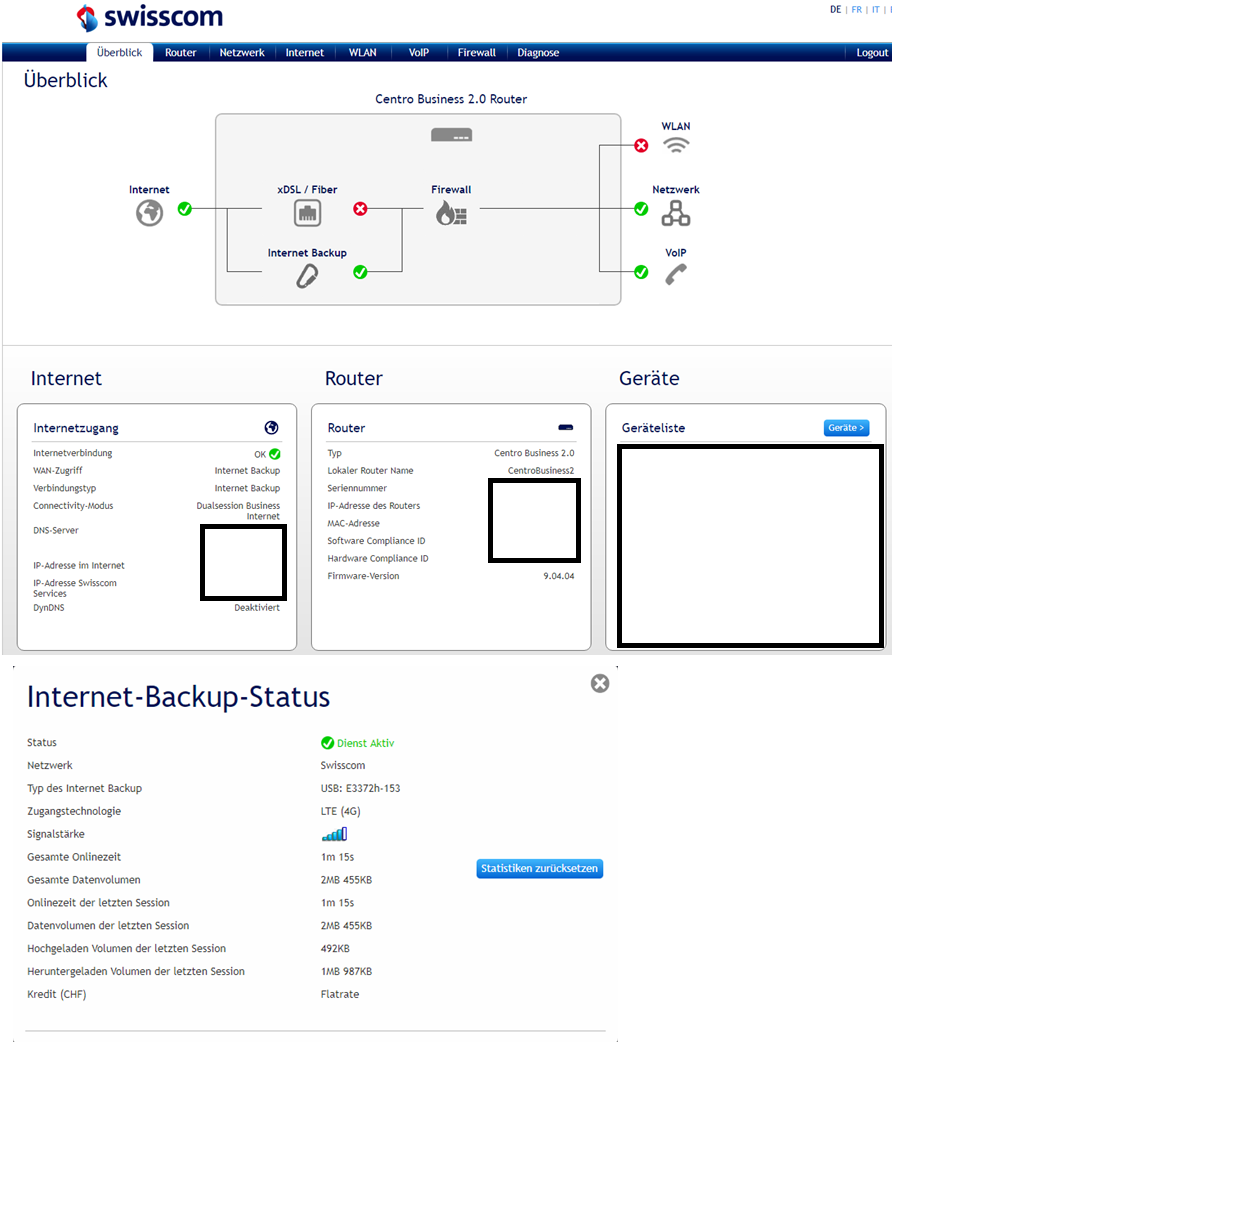Go to the Diagnose tab
This screenshot has width=1253, height=1219.
[538, 53]
